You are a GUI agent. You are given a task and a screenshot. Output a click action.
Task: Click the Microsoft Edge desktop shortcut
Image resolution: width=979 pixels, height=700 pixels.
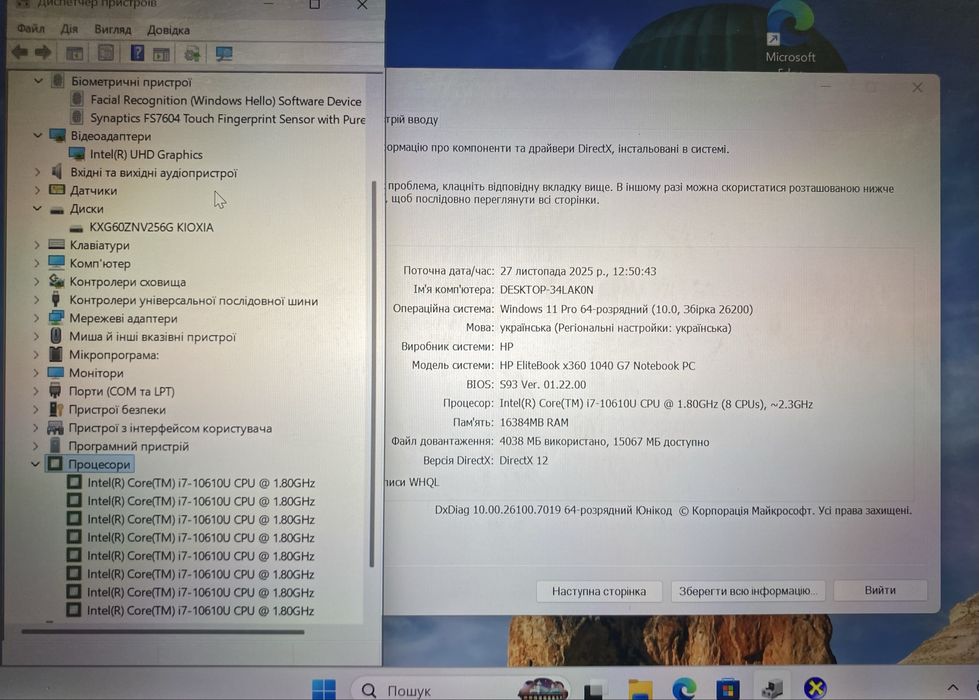coord(790,37)
